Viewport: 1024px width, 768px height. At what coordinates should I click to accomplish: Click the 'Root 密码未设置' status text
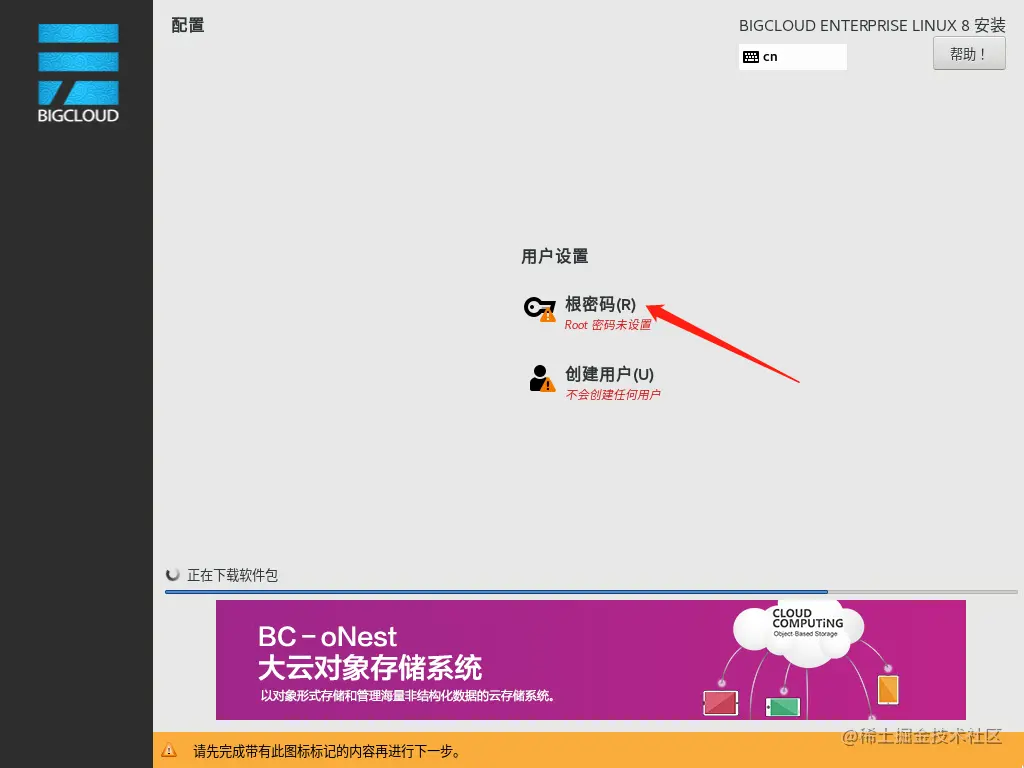tap(607, 325)
